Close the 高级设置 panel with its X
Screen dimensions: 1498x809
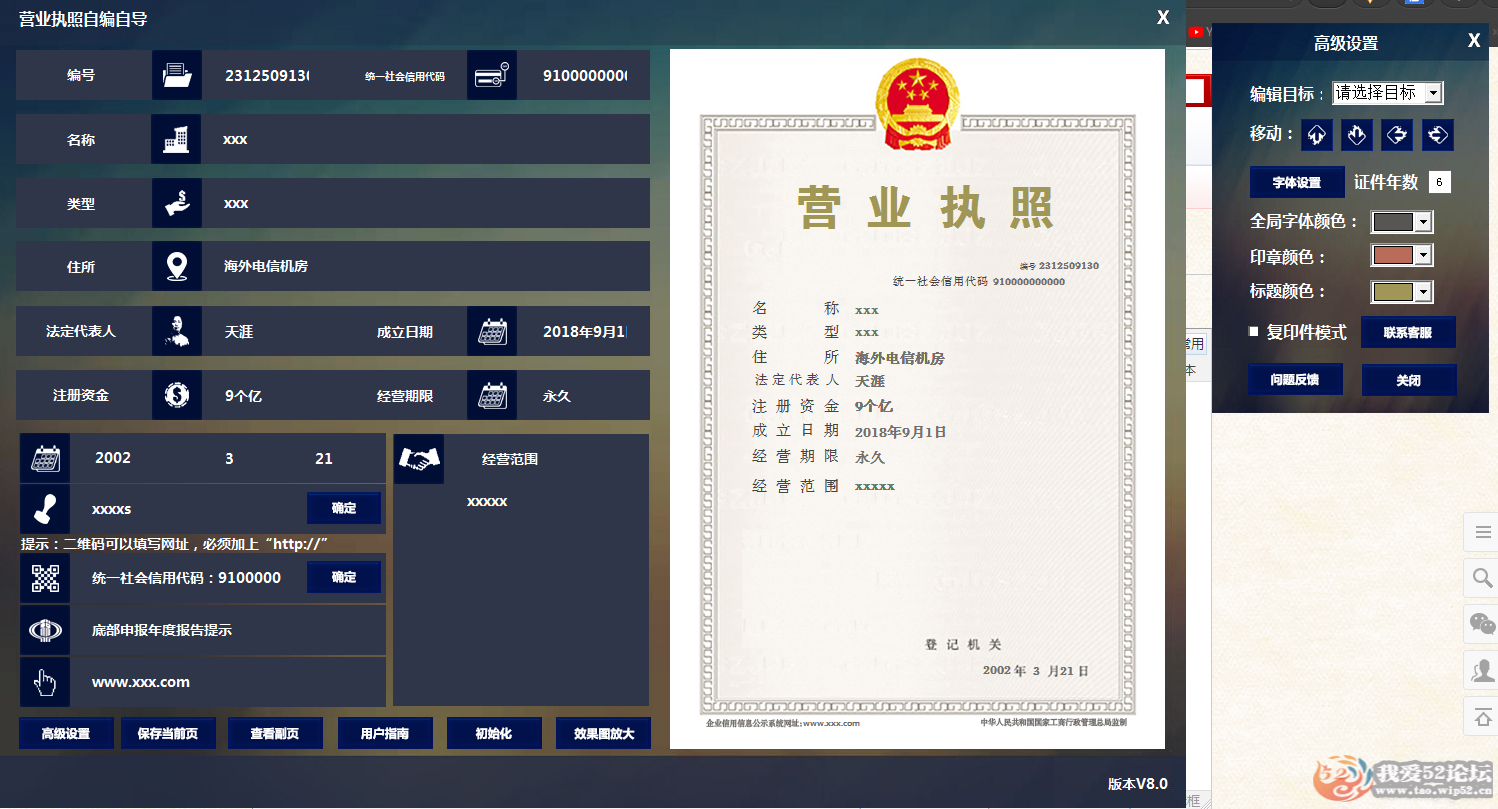[1474, 41]
